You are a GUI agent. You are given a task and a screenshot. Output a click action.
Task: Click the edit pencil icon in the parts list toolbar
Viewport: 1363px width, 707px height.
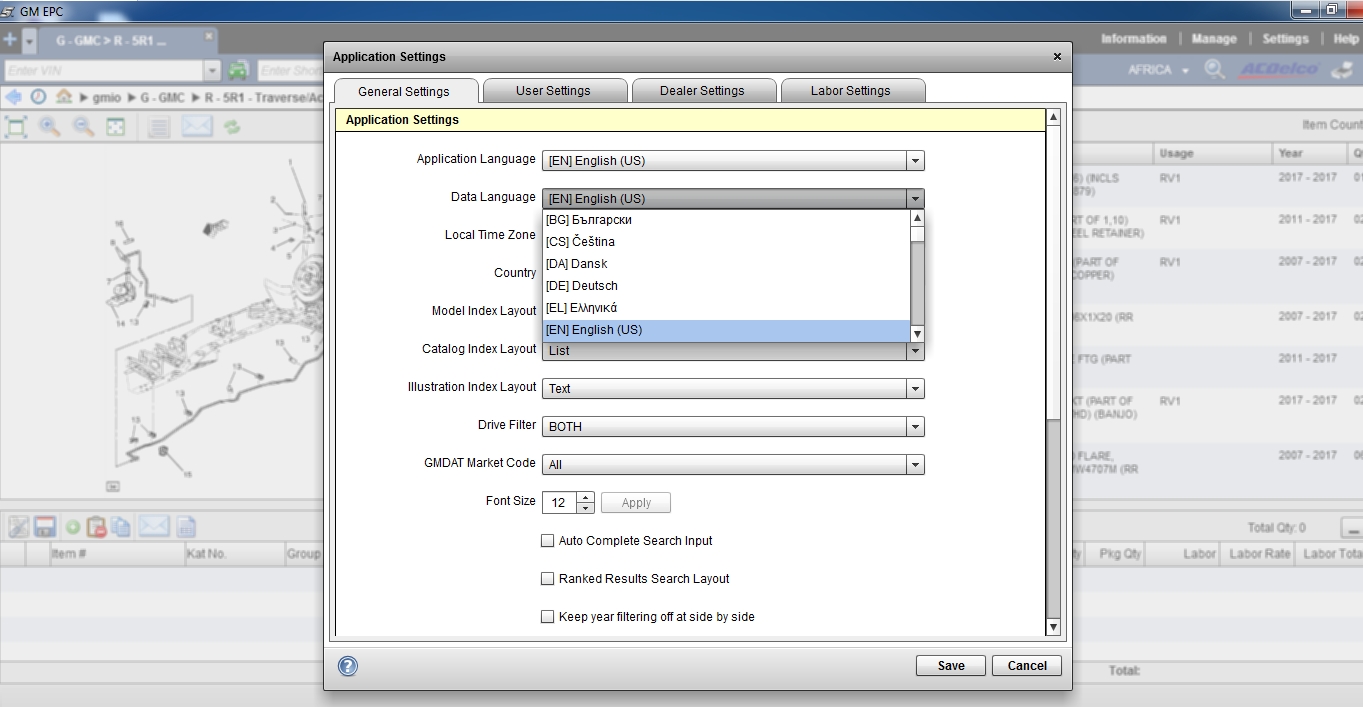[18, 527]
